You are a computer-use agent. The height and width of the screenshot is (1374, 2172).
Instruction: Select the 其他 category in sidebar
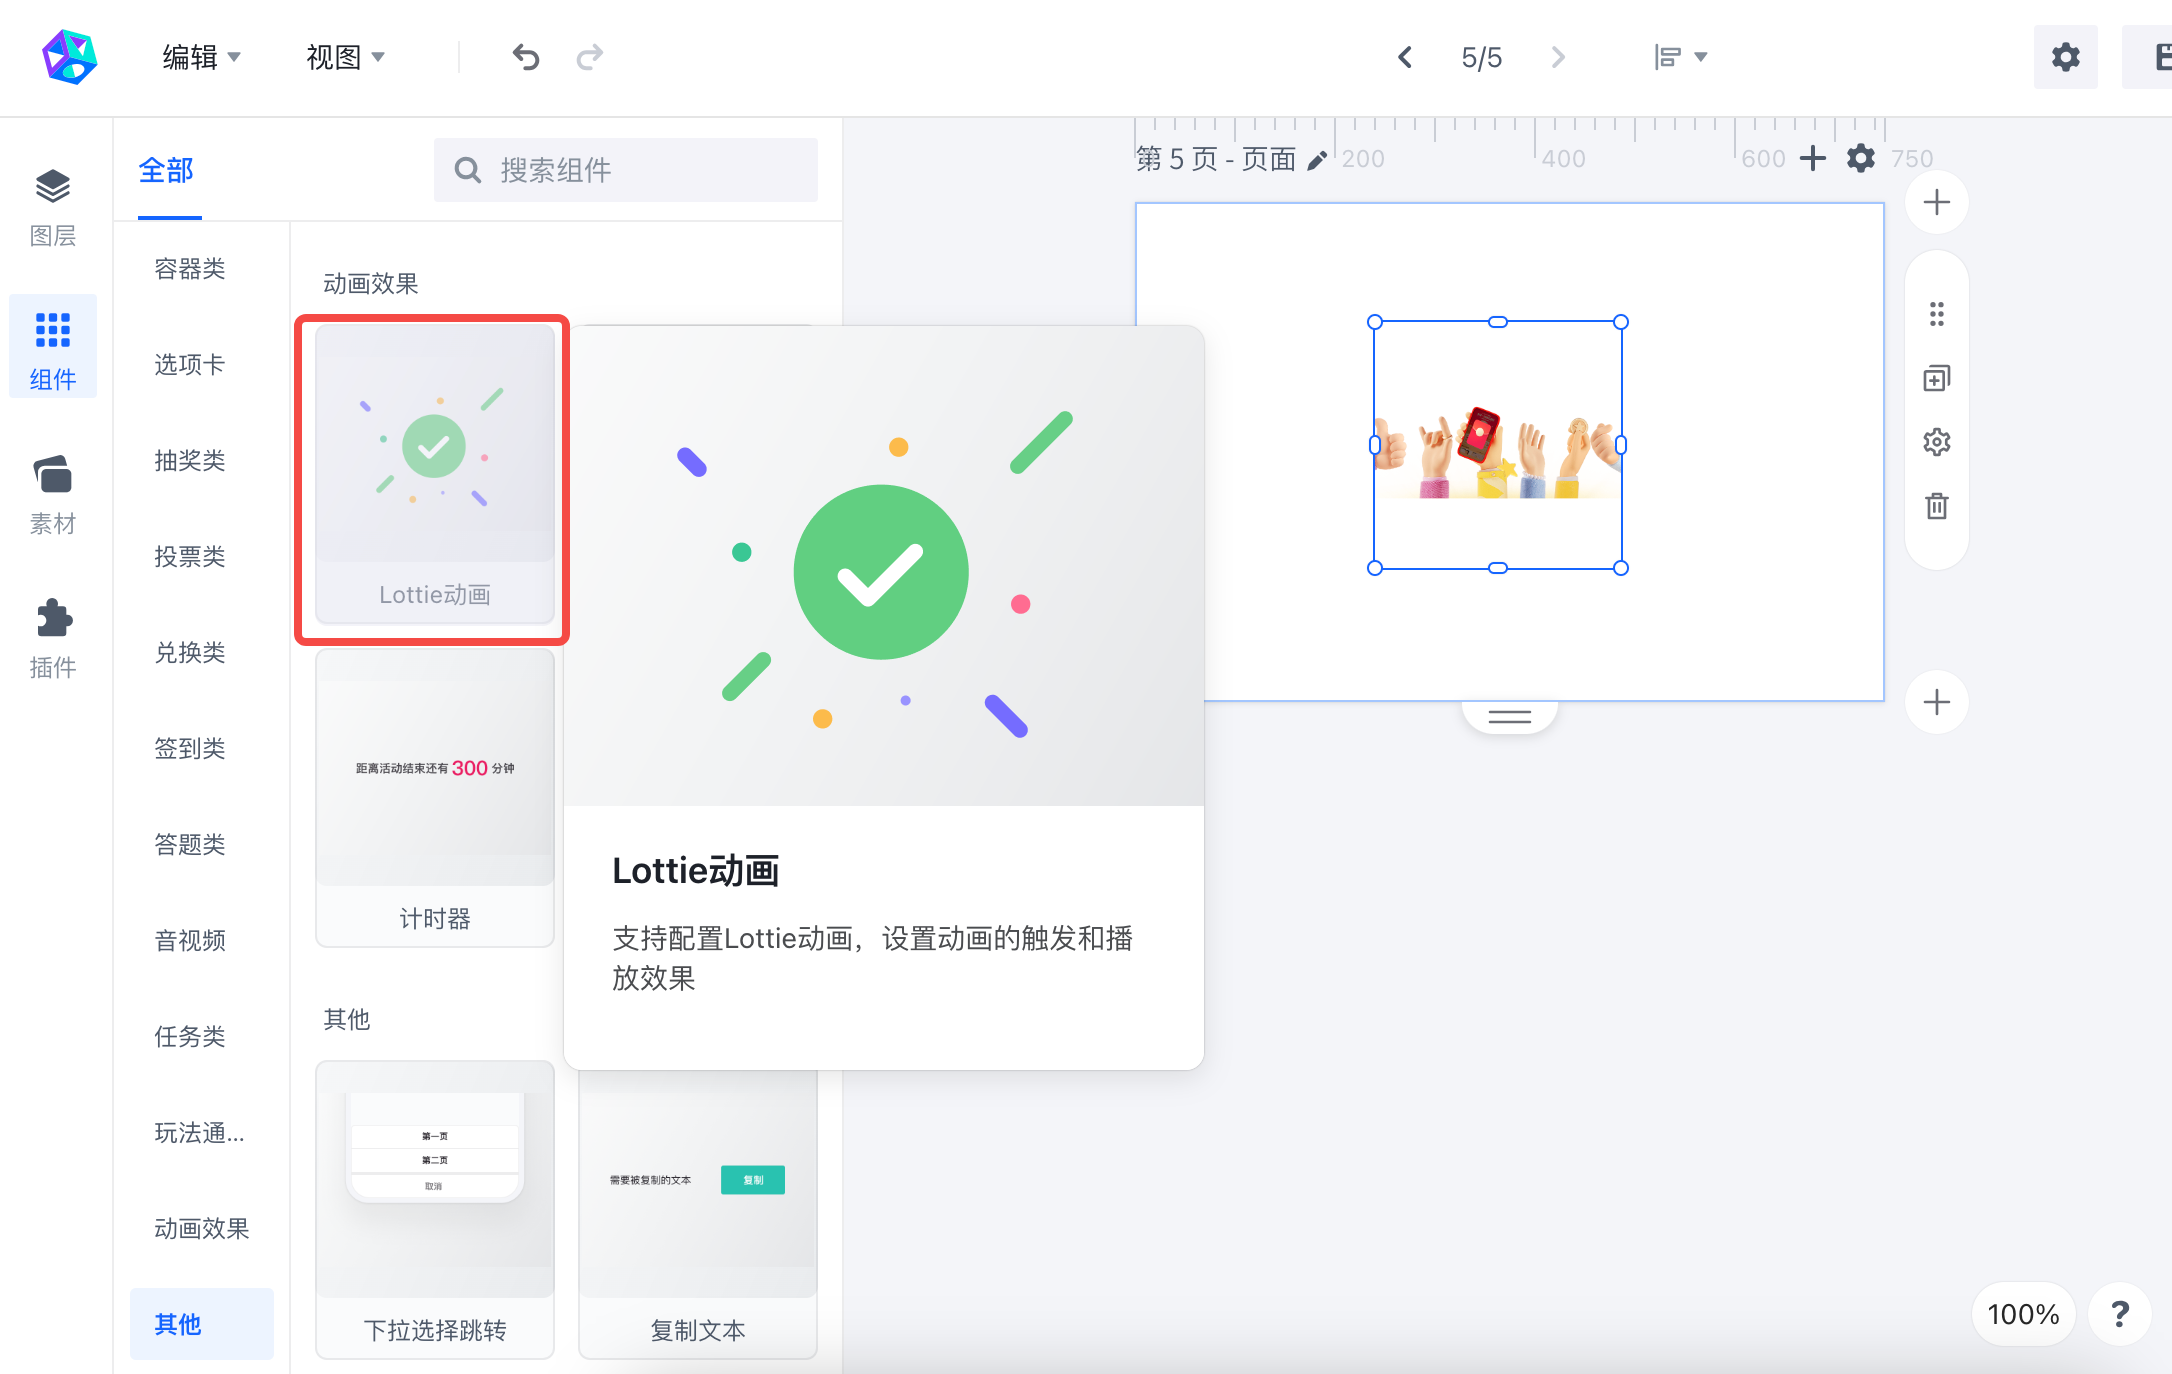(x=201, y=1324)
